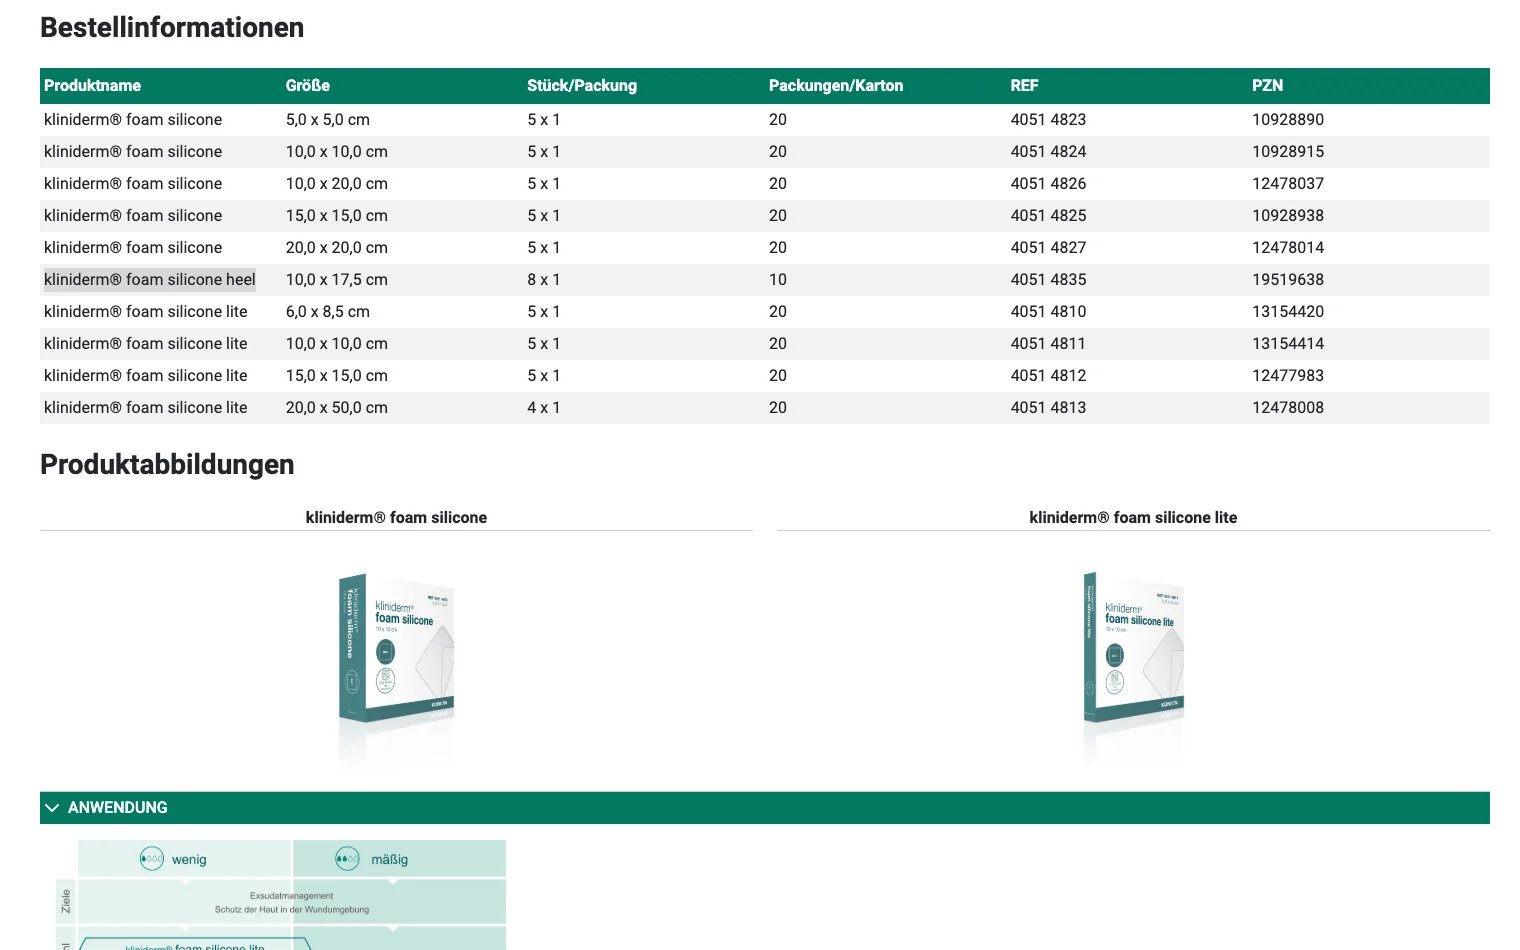Select PZN value 10928938
This screenshot has height=950, width=1520.
click(1288, 216)
